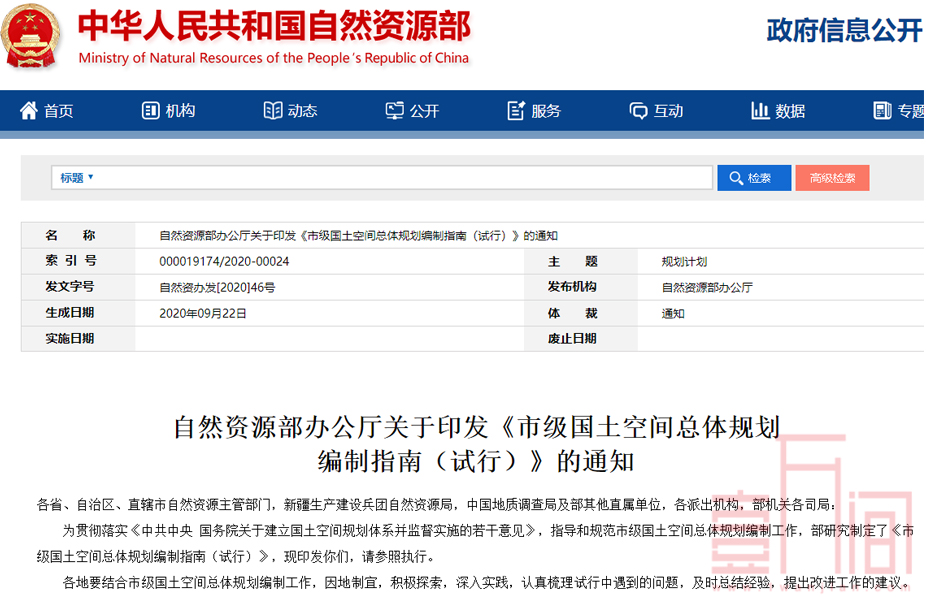Open the 动态 menu item

coord(302,111)
